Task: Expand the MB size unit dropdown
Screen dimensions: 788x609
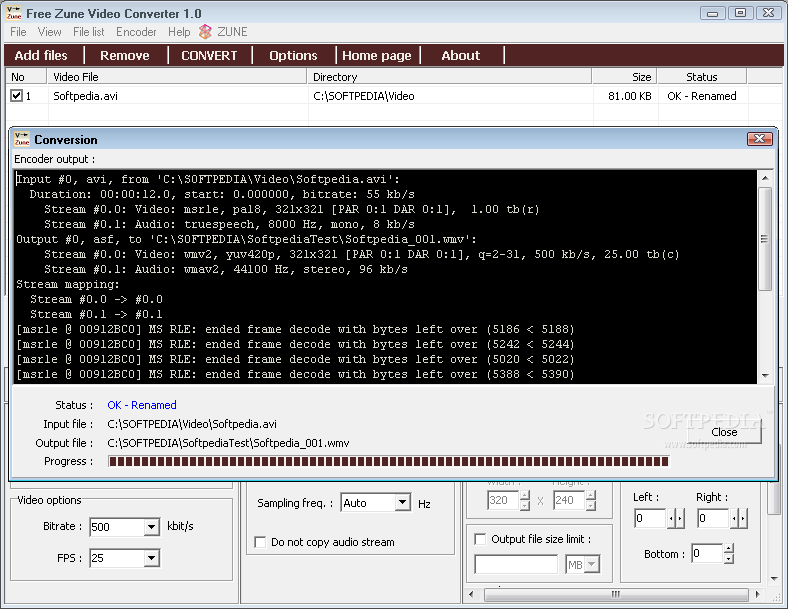Action: point(593,564)
